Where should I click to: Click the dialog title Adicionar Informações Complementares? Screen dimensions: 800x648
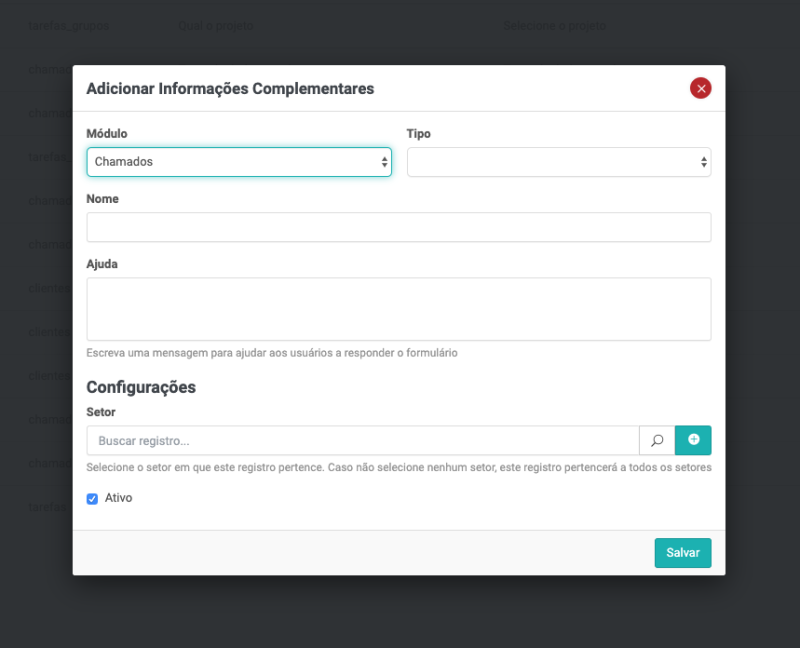click(x=230, y=89)
